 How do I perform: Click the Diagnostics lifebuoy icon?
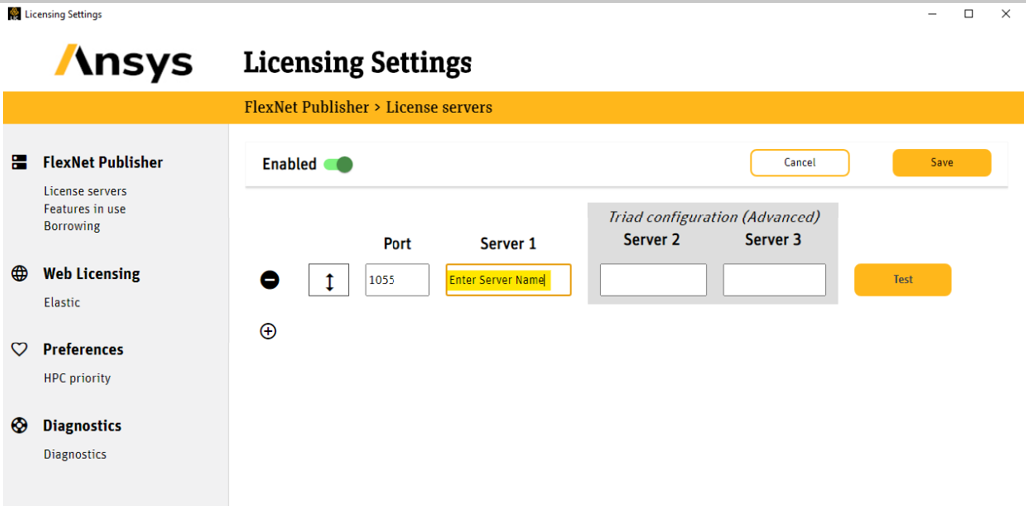(19, 425)
